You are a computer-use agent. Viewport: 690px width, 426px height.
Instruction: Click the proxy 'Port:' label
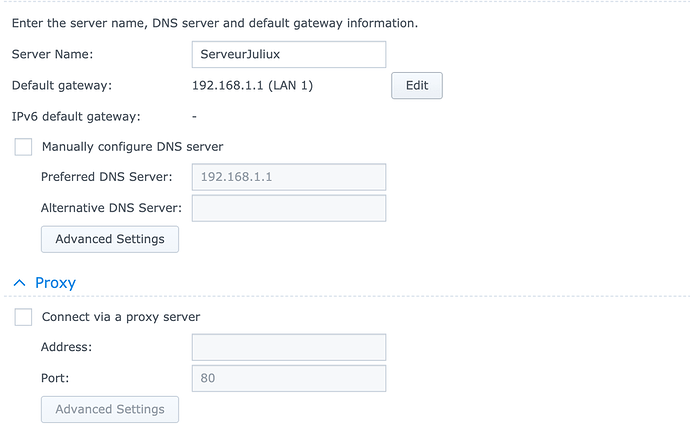click(56, 379)
